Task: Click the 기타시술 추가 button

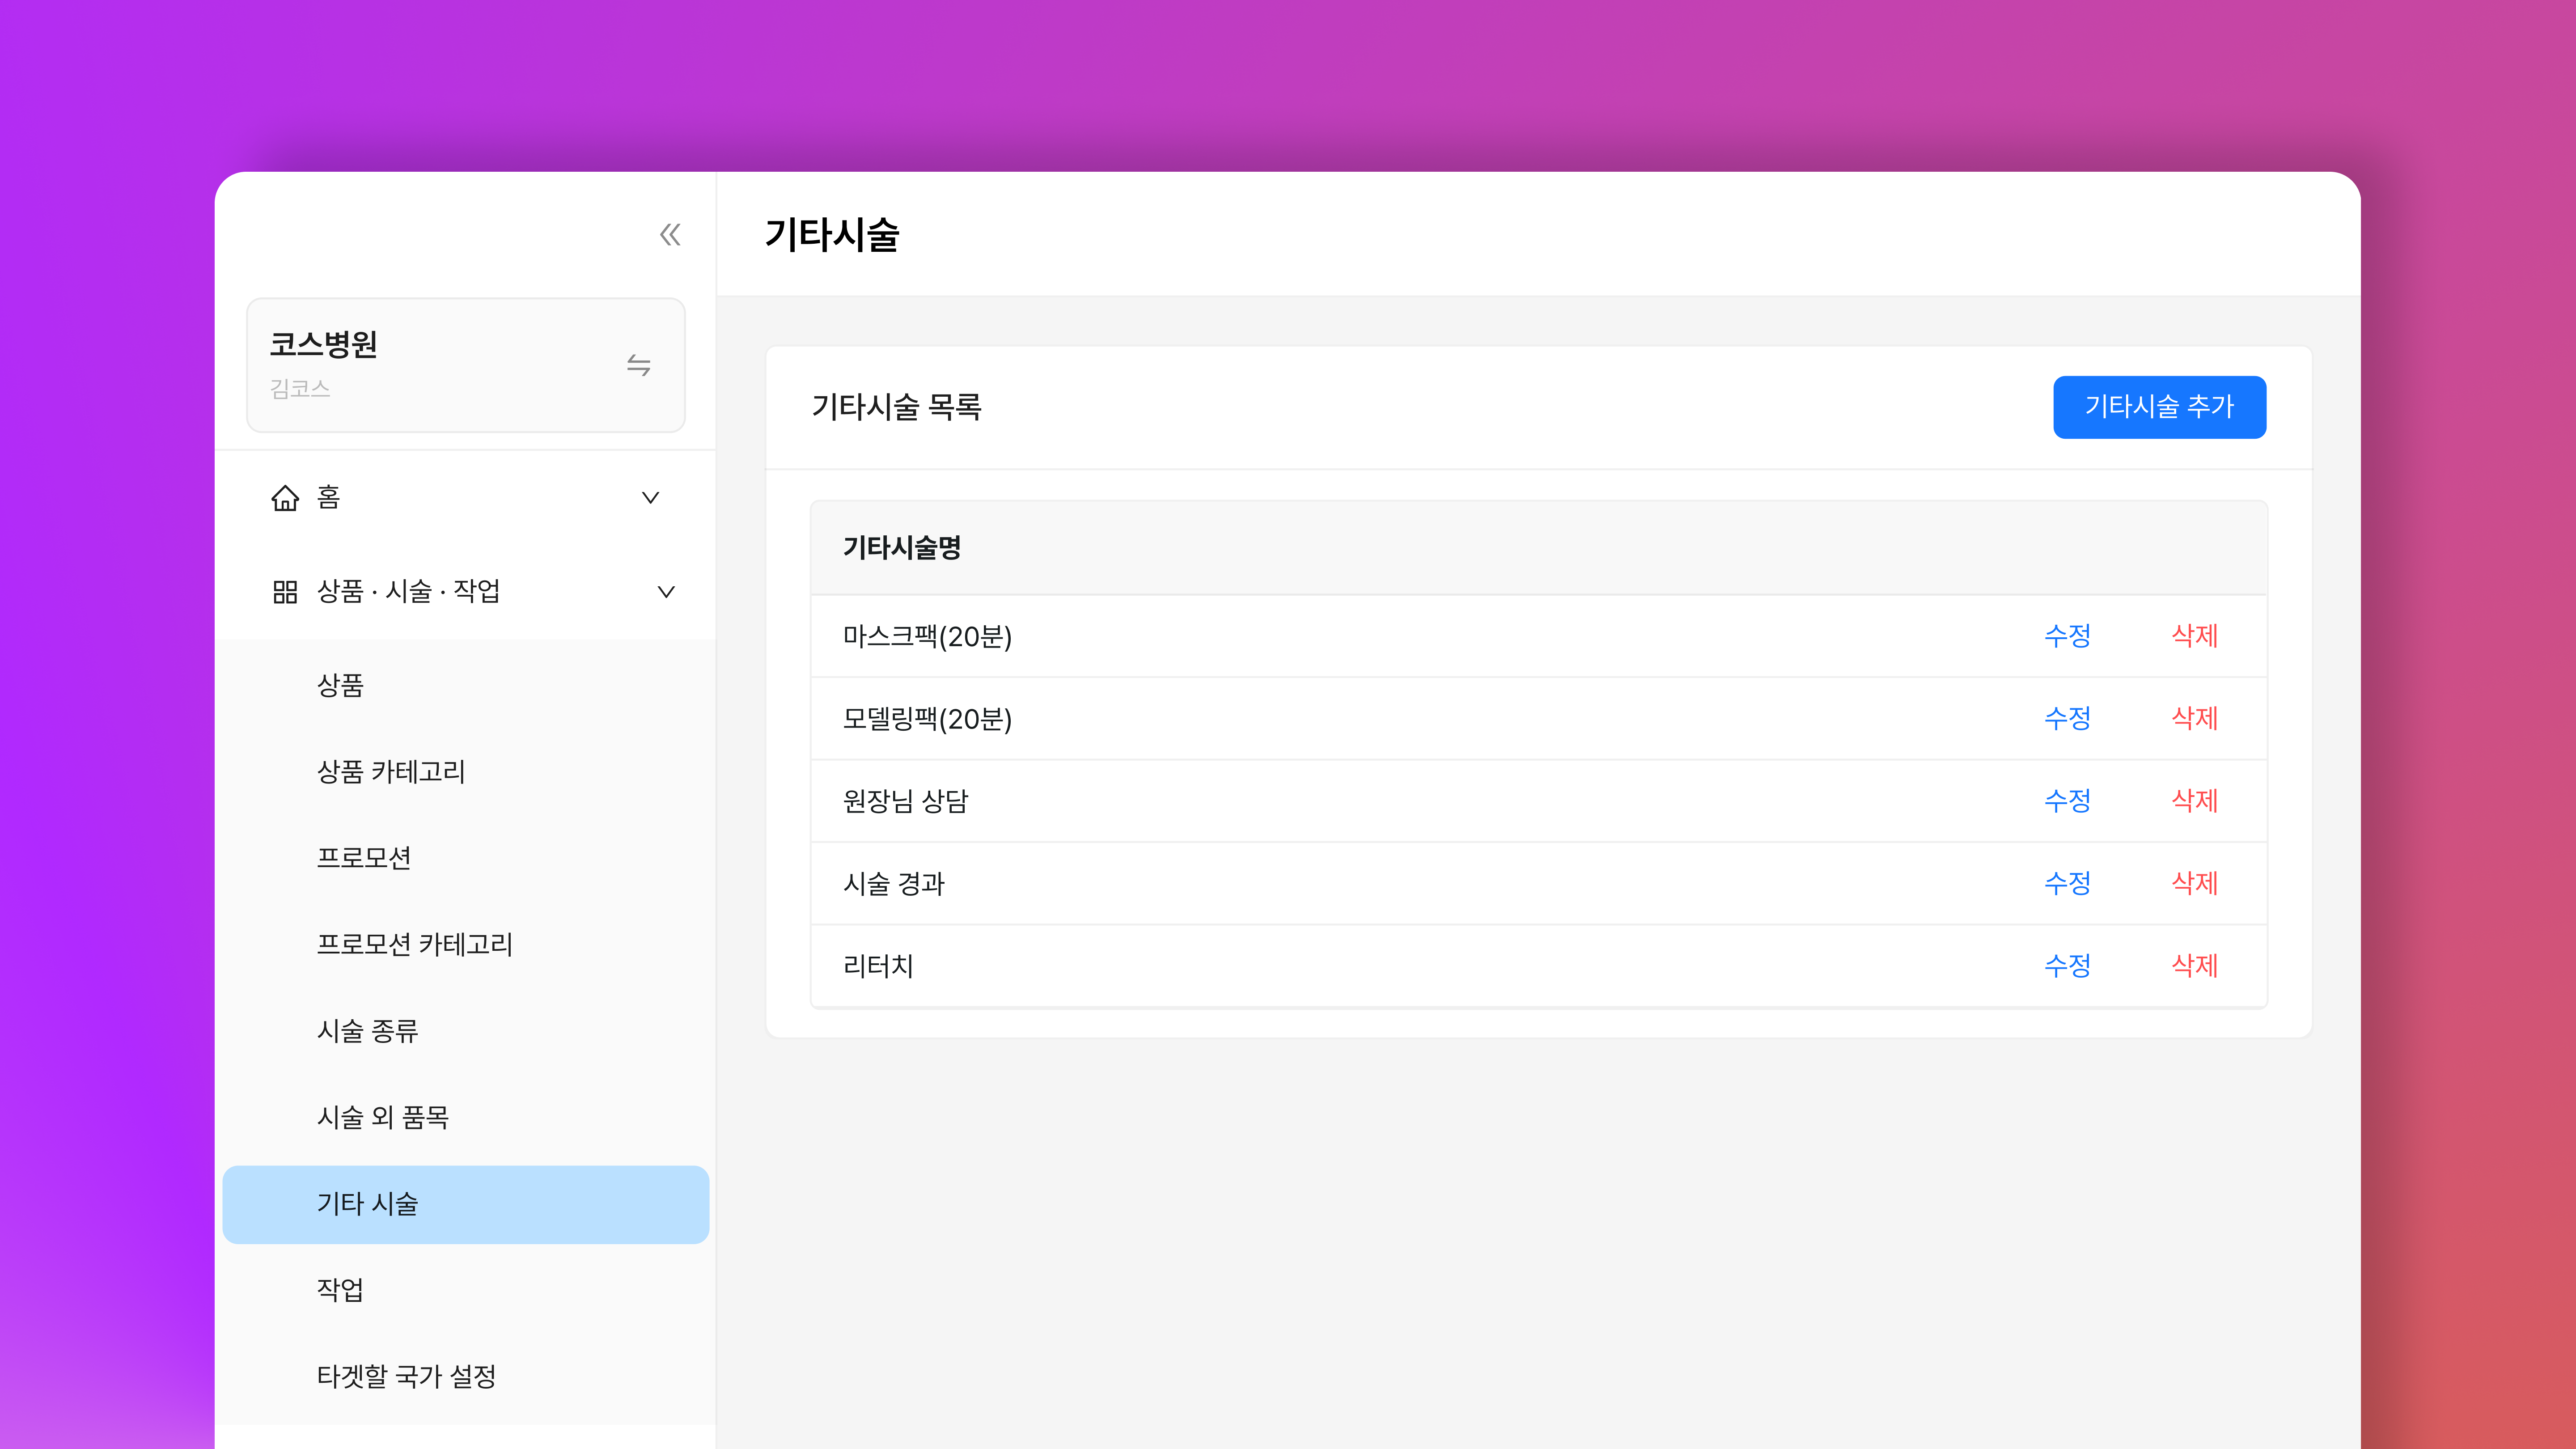Action: coord(2159,407)
